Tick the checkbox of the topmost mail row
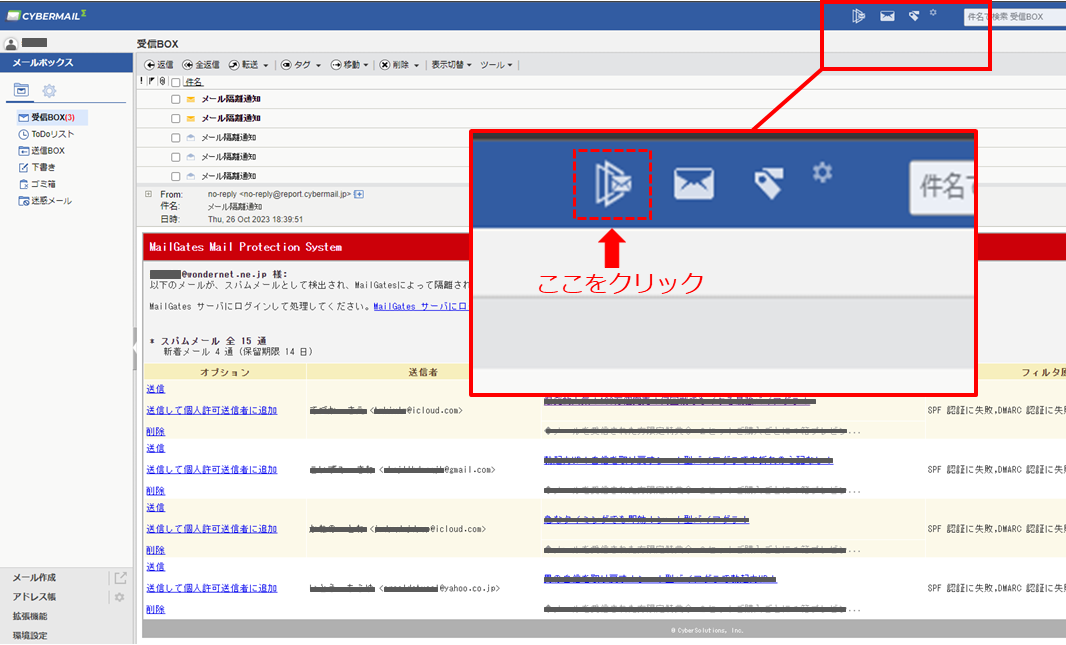1066x645 pixels. [x=175, y=99]
